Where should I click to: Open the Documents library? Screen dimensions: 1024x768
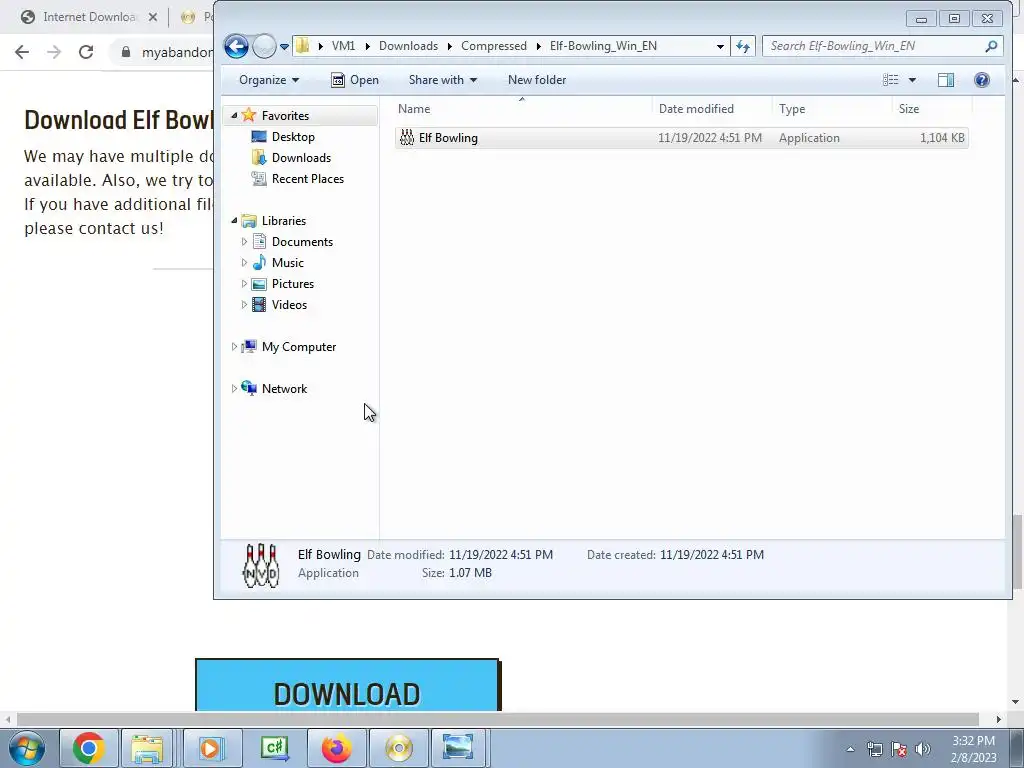pyautogui.click(x=302, y=242)
